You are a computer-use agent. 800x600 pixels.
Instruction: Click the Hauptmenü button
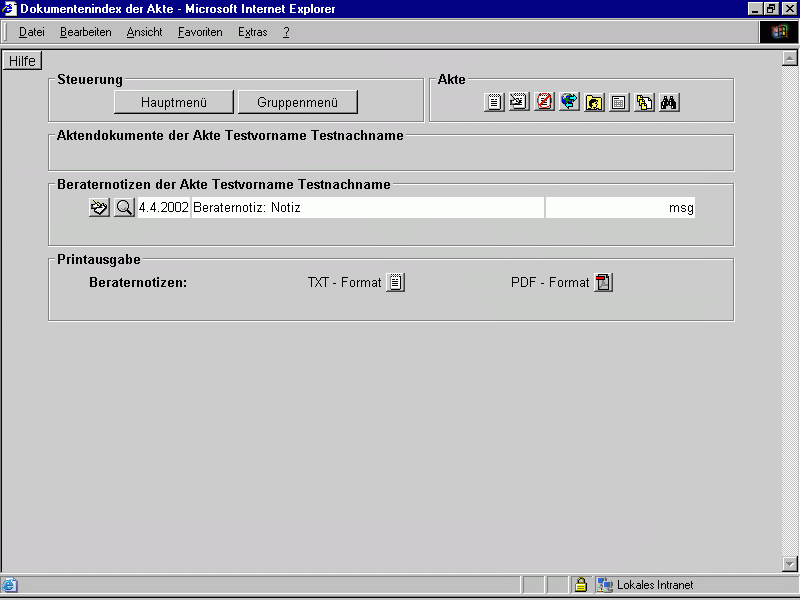173,102
